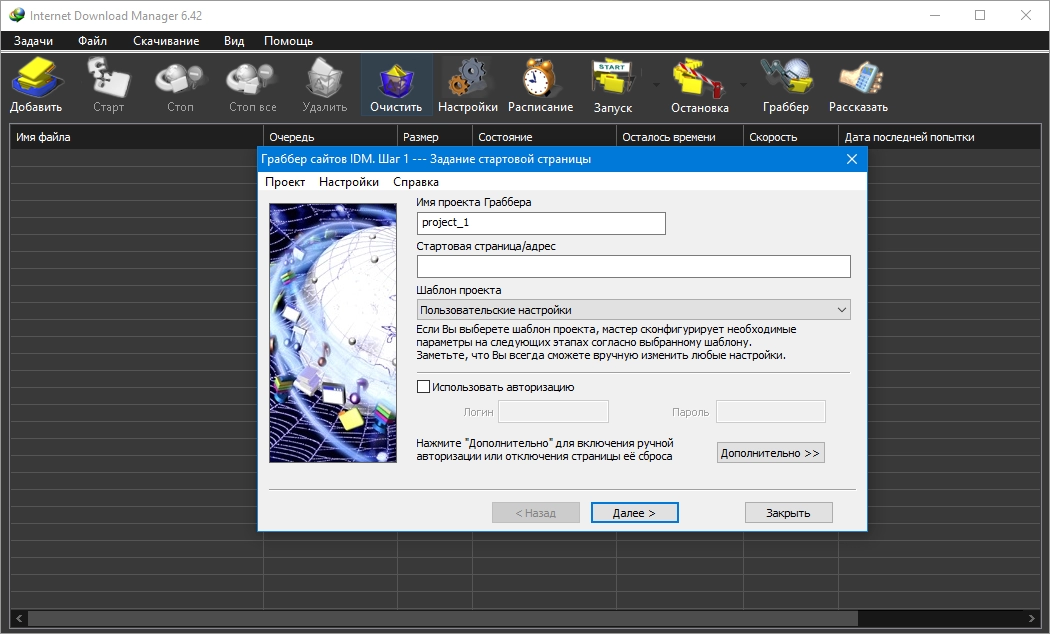Click the Осталось времени column header
Image resolution: width=1050 pixels, height=634 pixels.
point(680,137)
